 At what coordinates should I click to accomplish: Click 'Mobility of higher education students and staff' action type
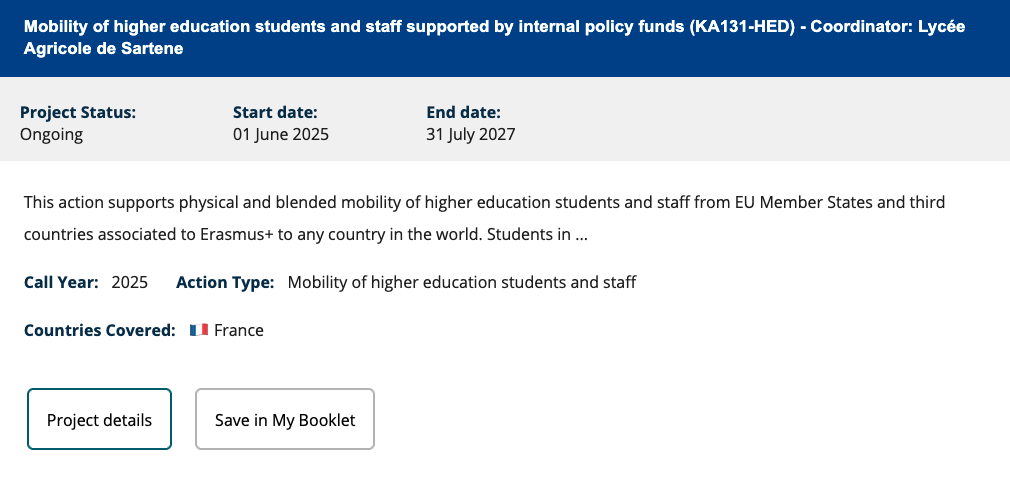click(x=462, y=282)
